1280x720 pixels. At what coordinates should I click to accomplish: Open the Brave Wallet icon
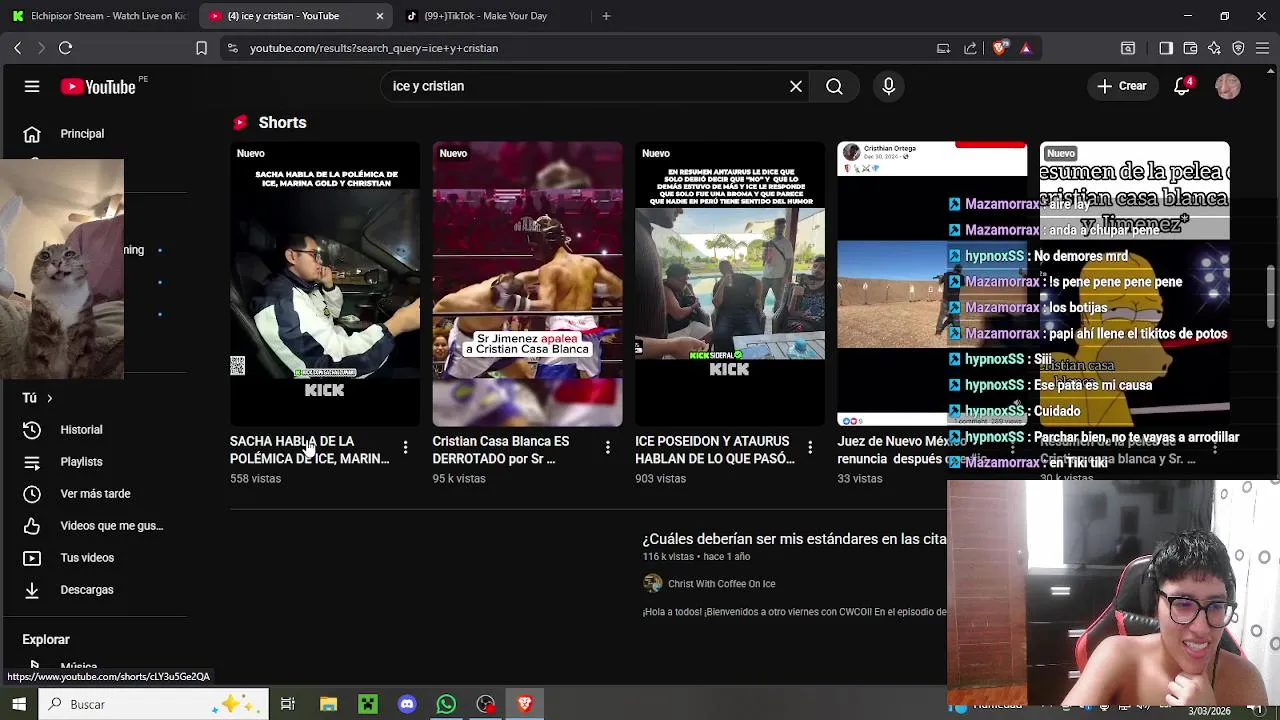click(x=1190, y=48)
